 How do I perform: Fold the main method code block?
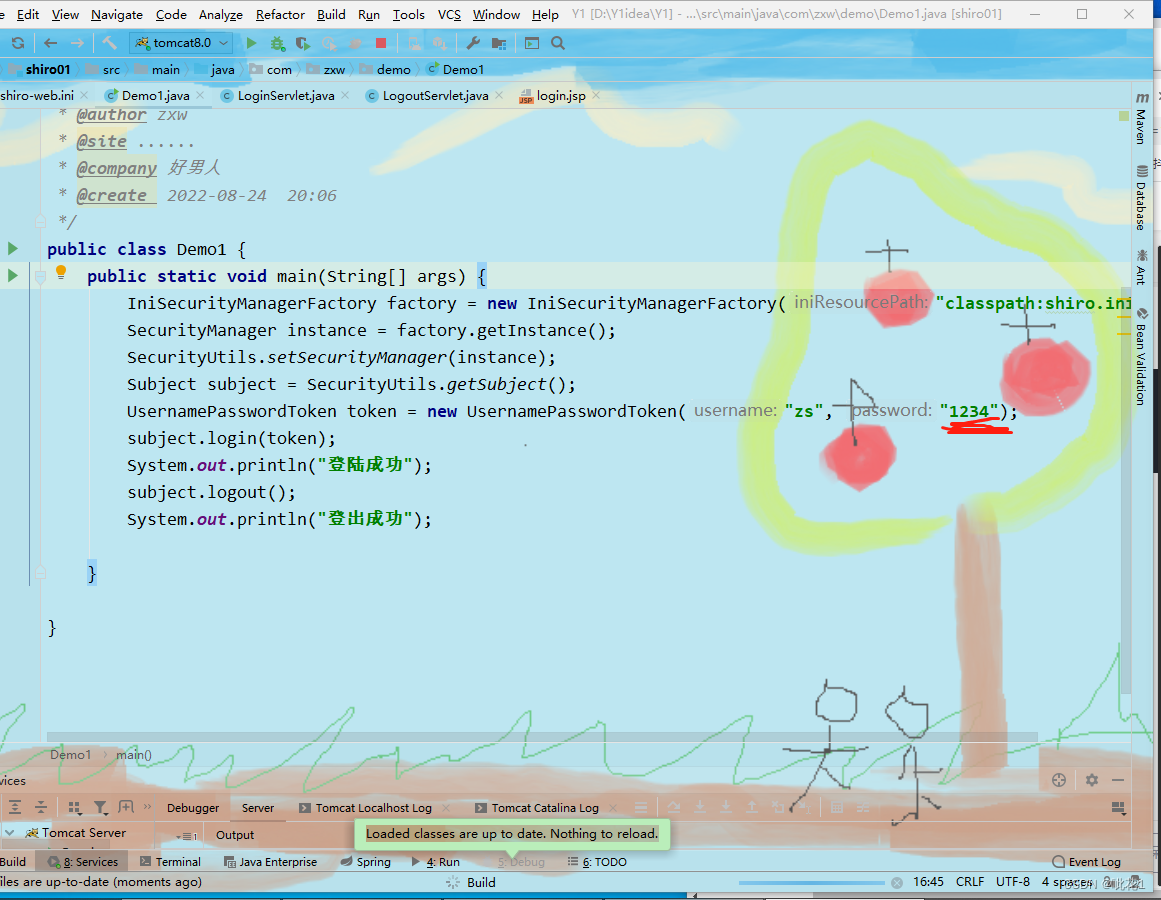tap(41, 278)
